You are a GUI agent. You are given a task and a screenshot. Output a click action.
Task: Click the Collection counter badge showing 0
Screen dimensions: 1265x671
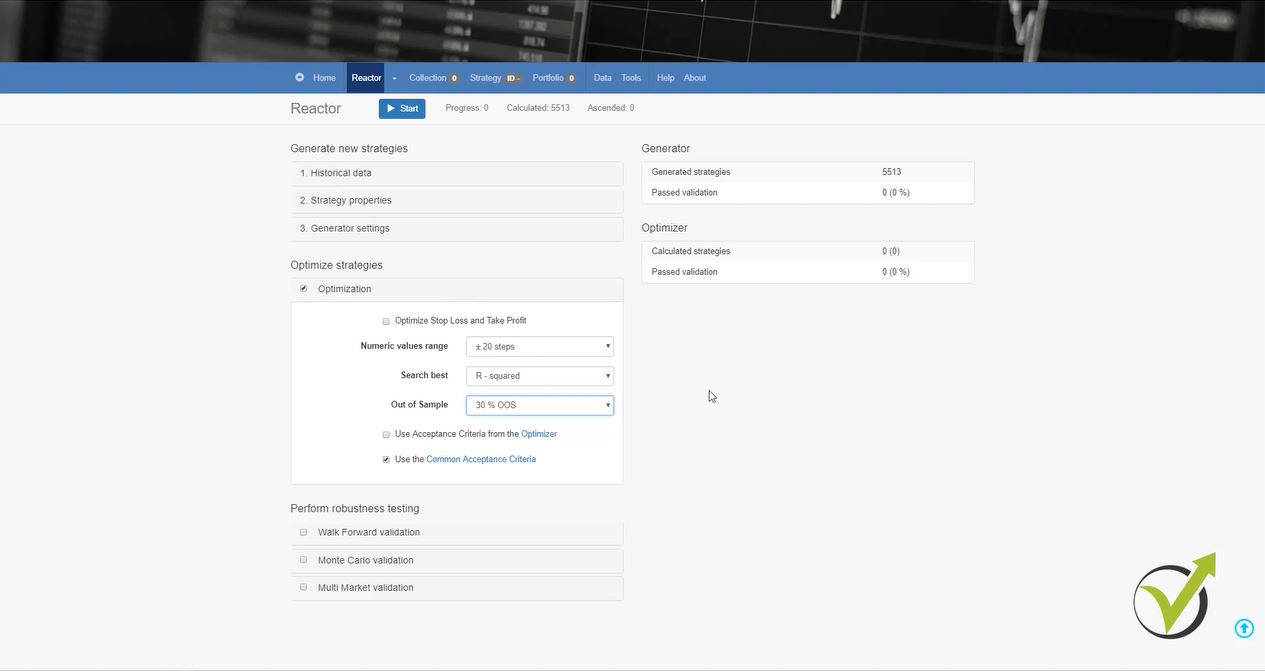(x=453, y=77)
